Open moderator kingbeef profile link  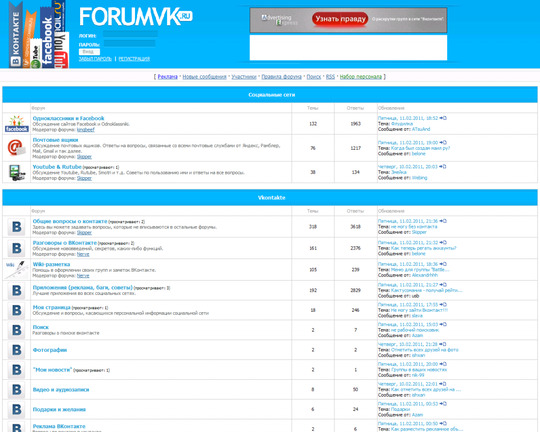(x=85, y=130)
